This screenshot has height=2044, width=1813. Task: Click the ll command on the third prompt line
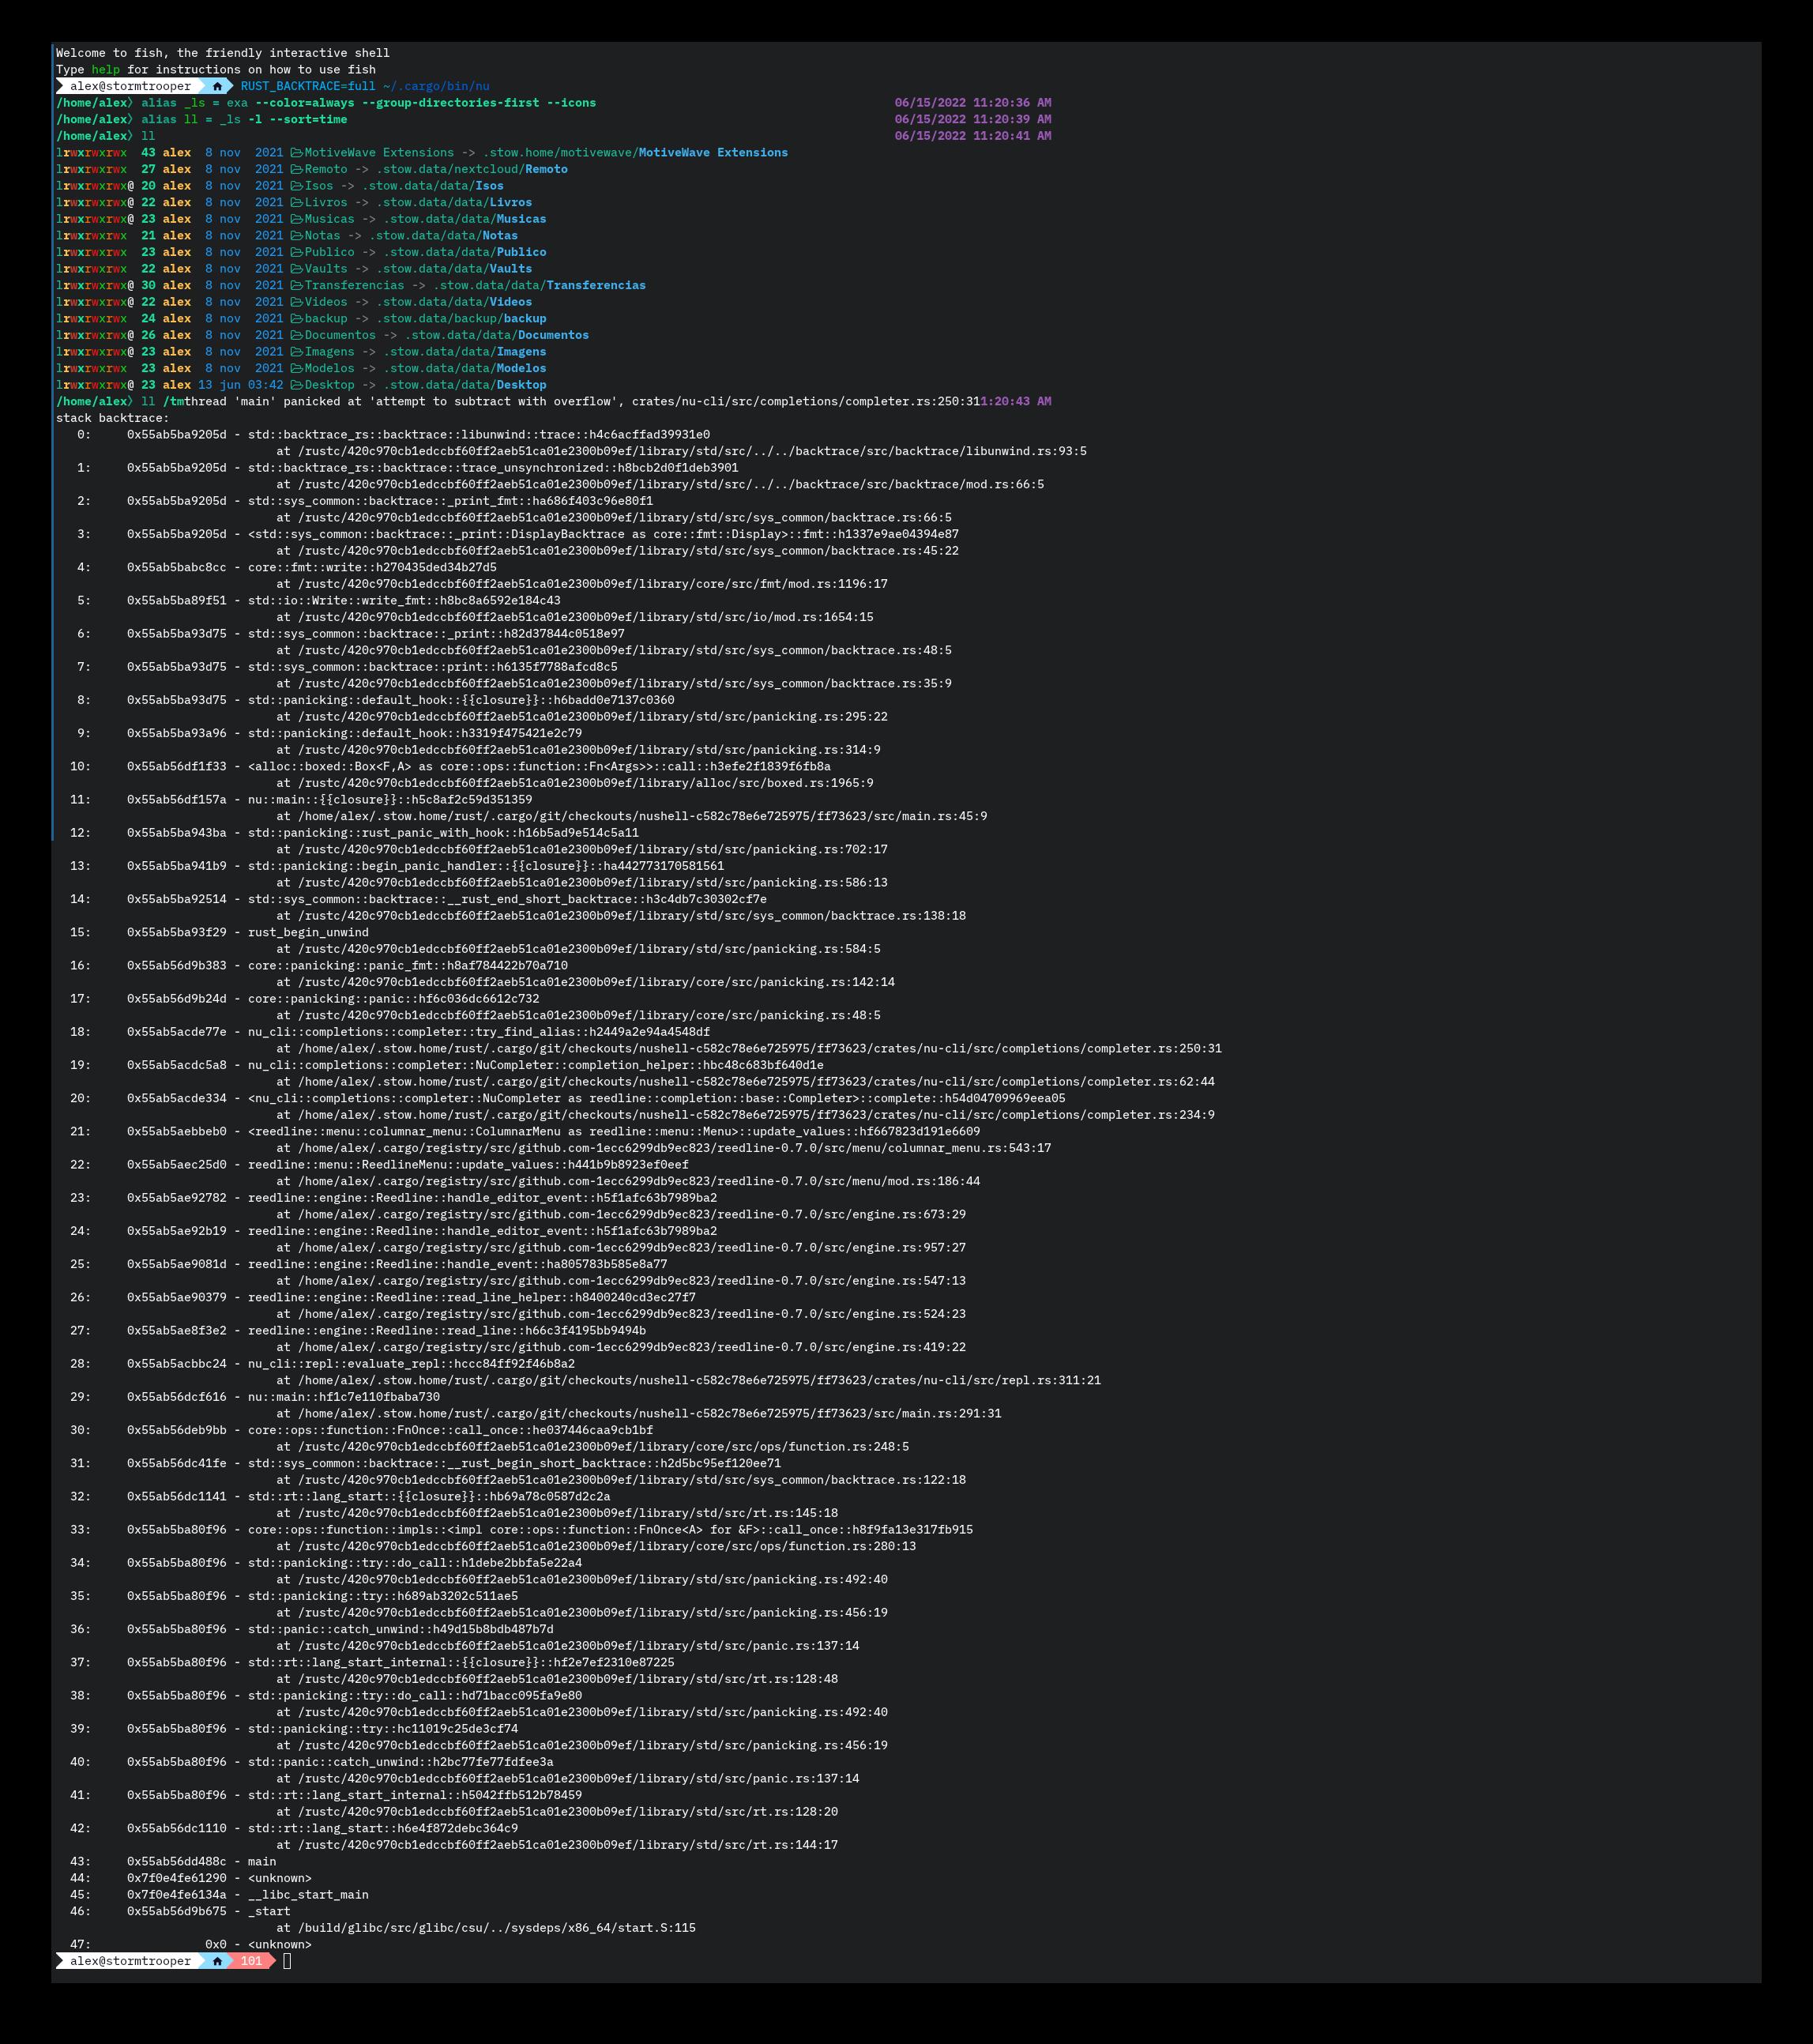(148, 135)
